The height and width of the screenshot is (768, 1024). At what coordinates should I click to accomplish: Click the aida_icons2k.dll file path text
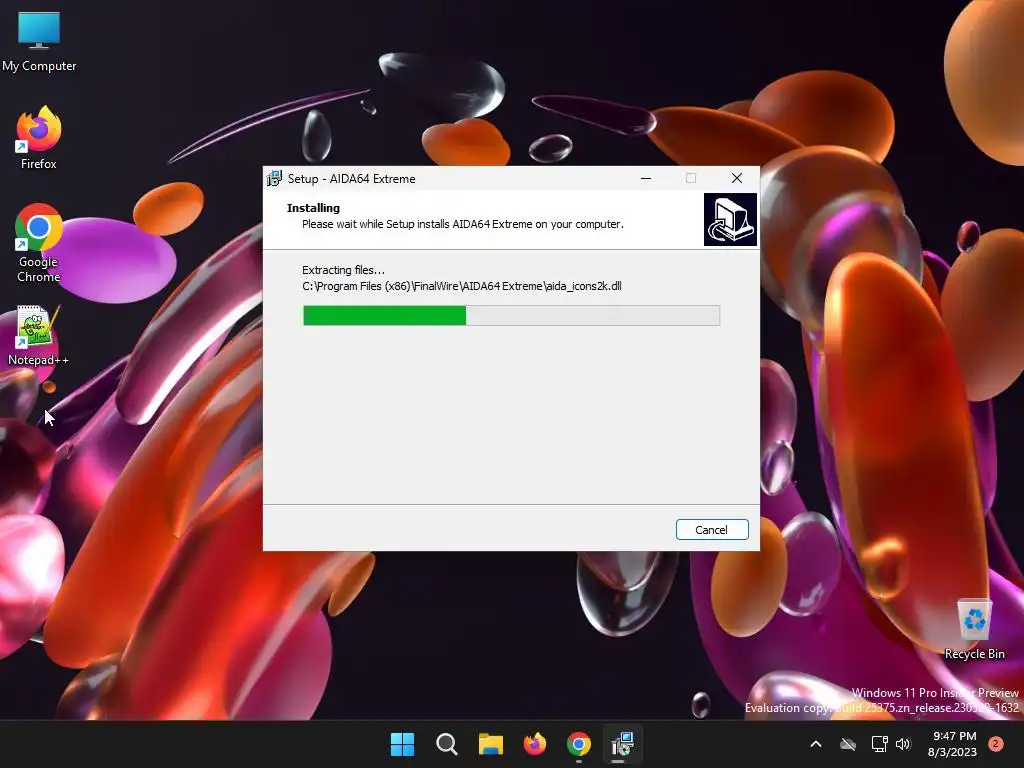(x=462, y=286)
